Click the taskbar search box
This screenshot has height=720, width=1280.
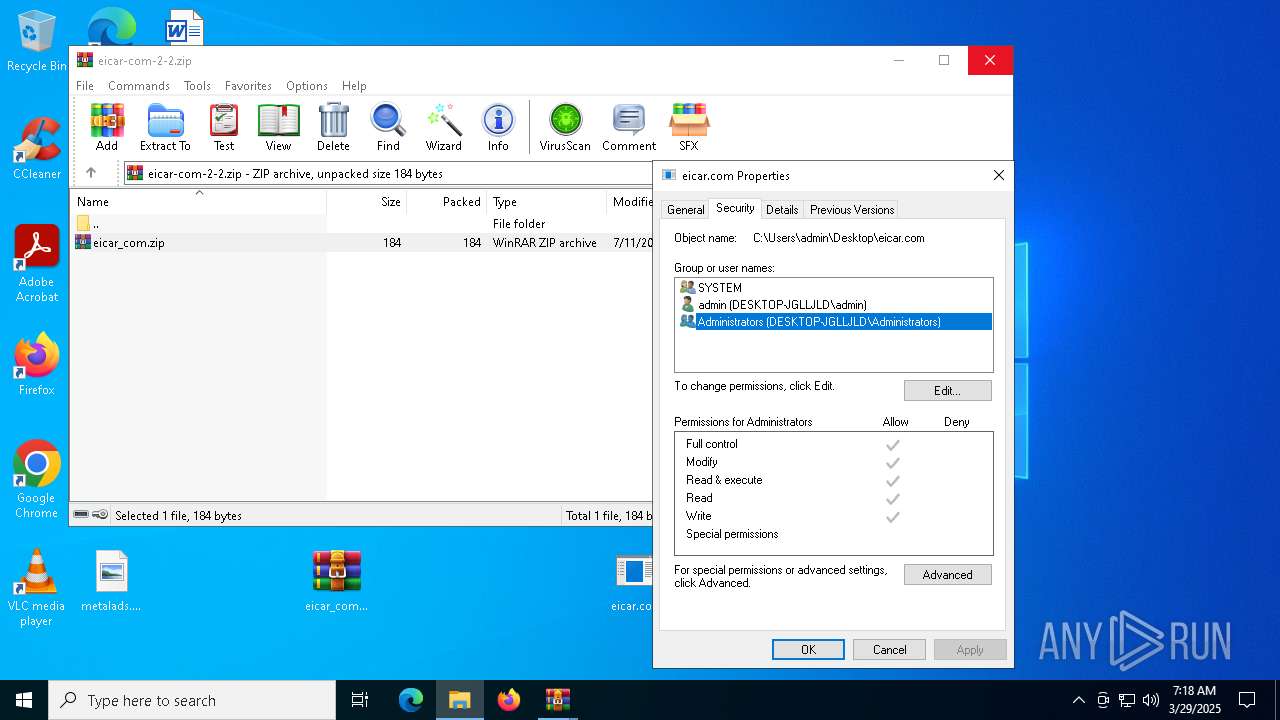[192, 700]
